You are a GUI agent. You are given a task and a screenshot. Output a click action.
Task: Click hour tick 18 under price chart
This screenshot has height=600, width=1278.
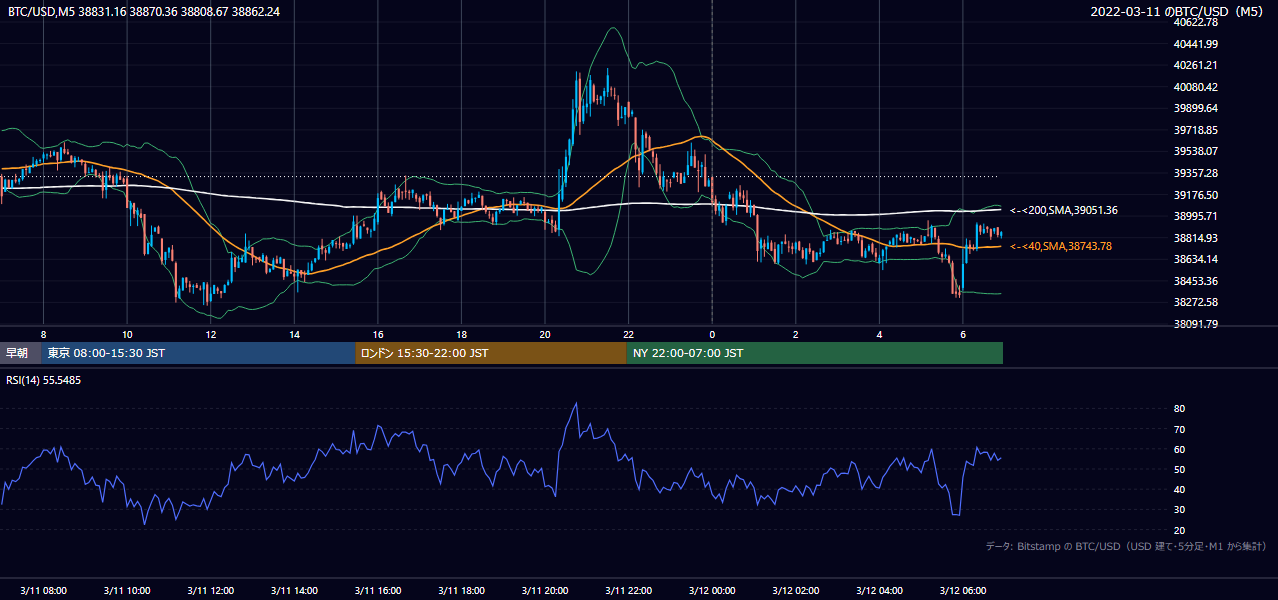[461, 334]
